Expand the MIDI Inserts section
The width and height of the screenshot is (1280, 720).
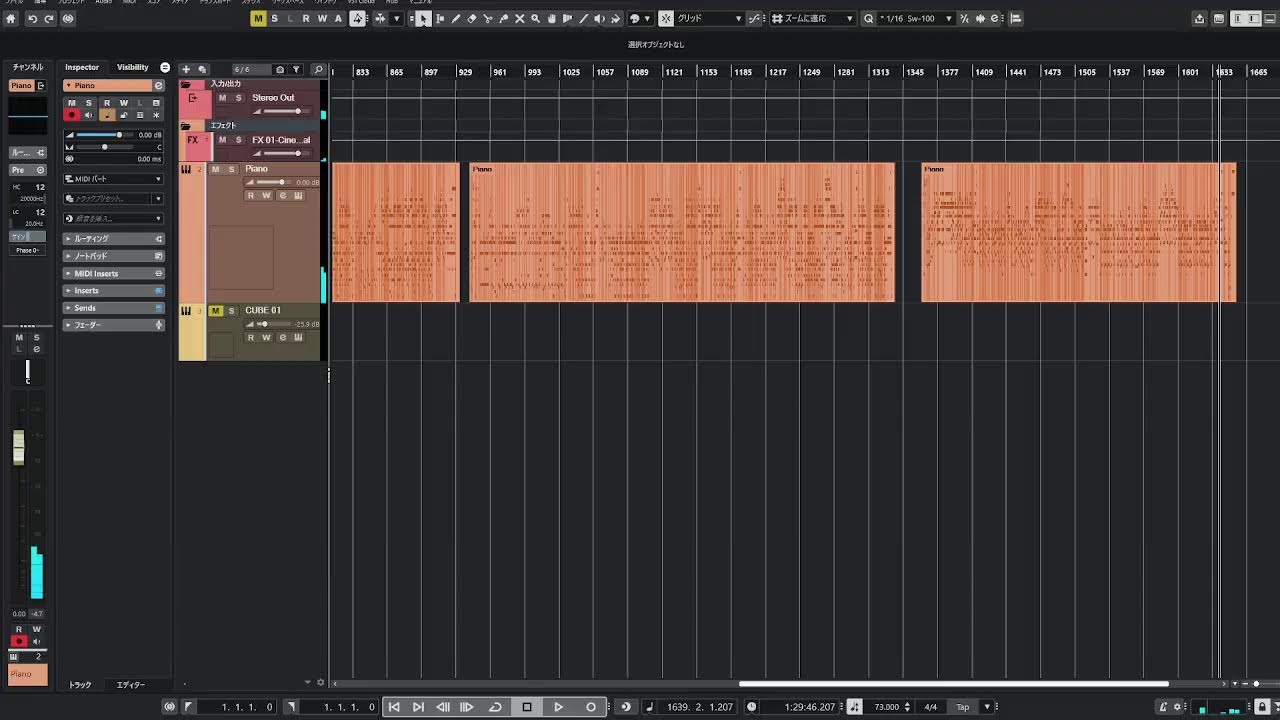pos(113,273)
